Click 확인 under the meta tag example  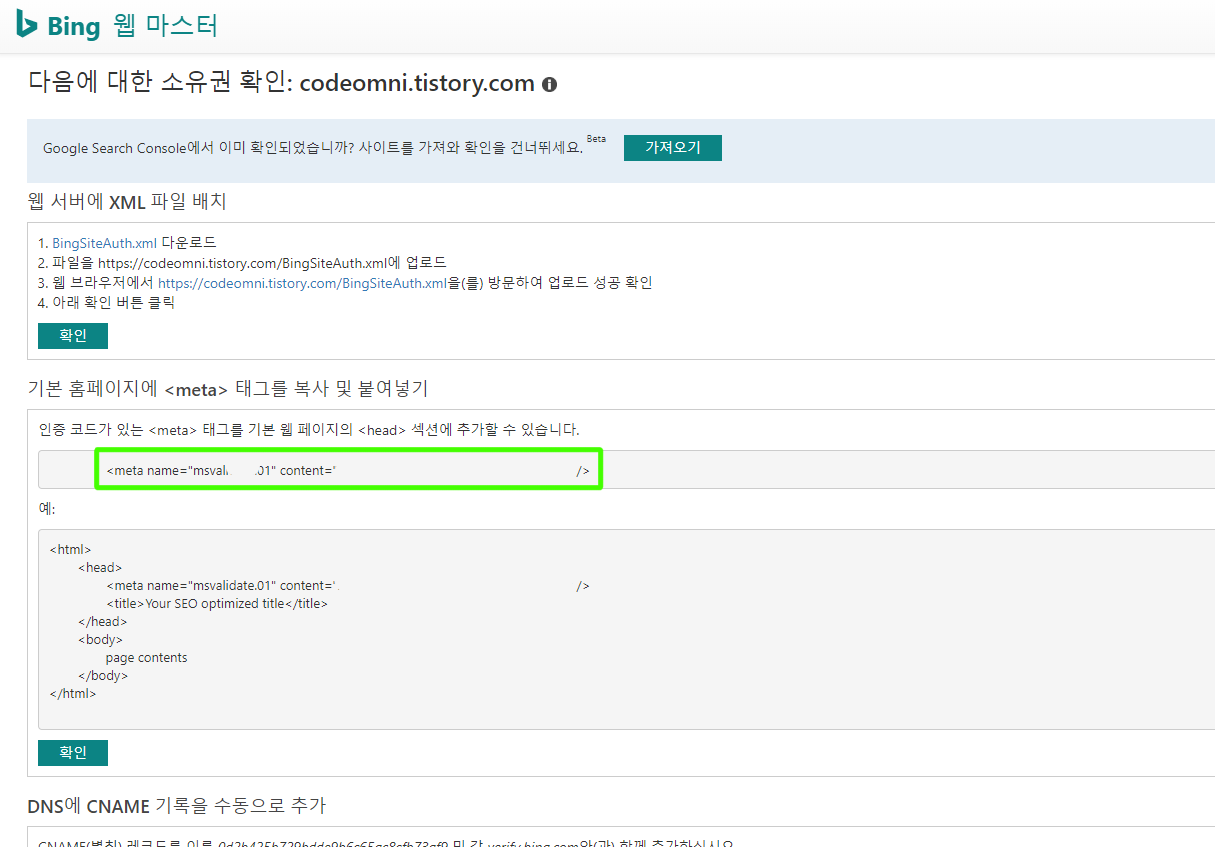(73, 753)
